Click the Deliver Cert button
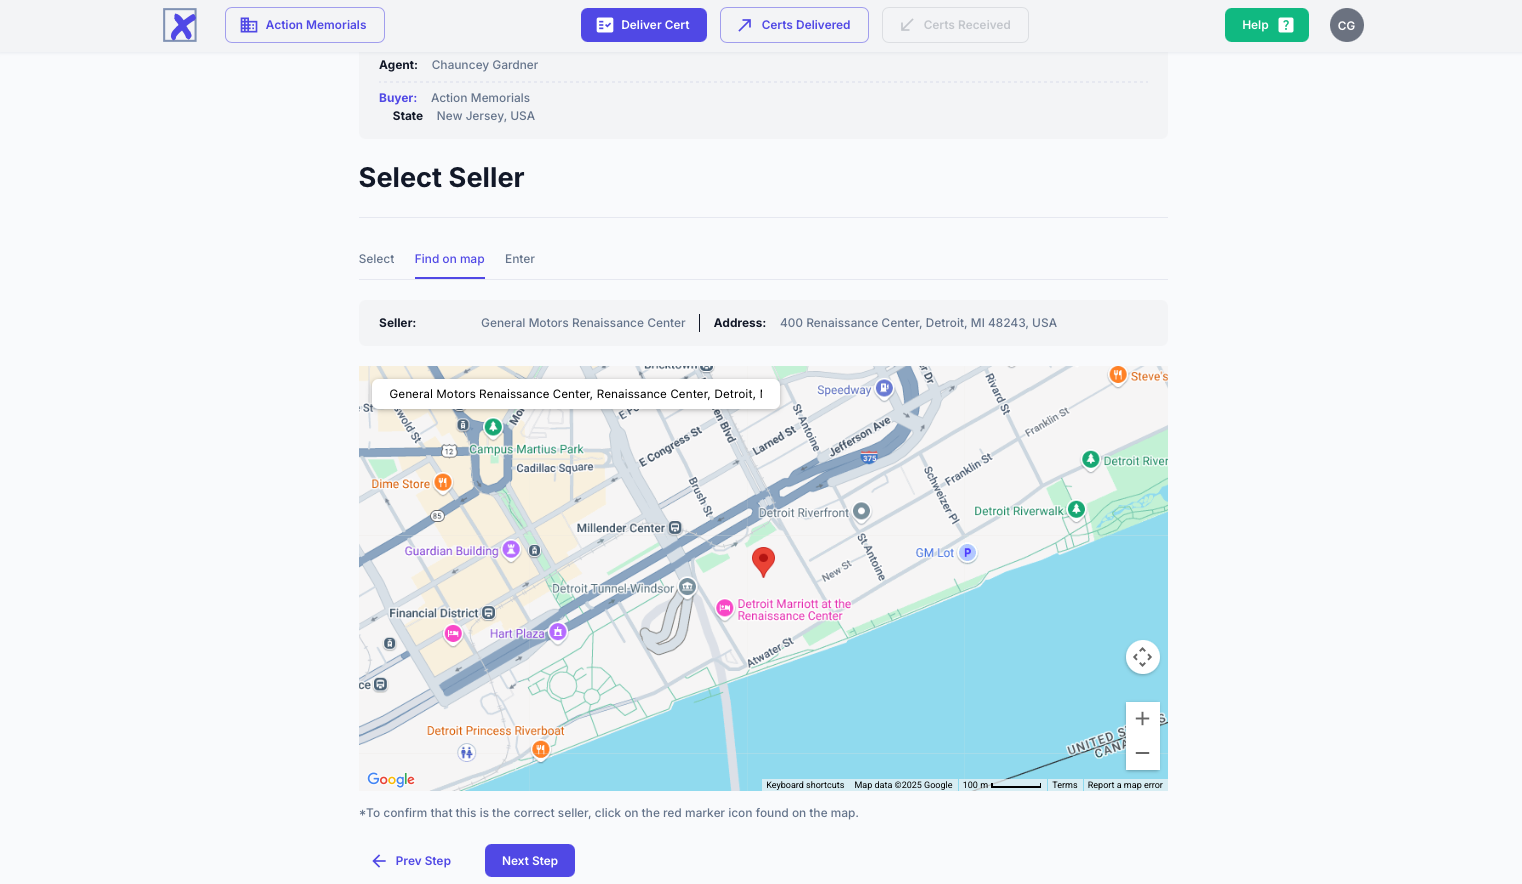The height and width of the screenshot is (884, 1522). (644, 25)
